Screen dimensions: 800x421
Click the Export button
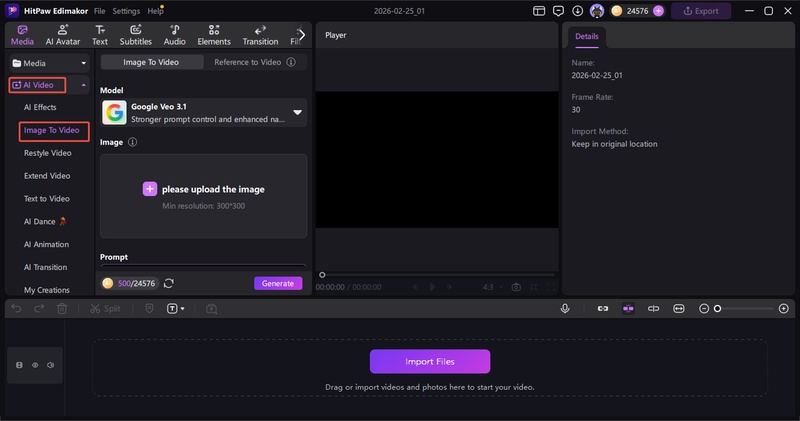[x=701, y=11]
